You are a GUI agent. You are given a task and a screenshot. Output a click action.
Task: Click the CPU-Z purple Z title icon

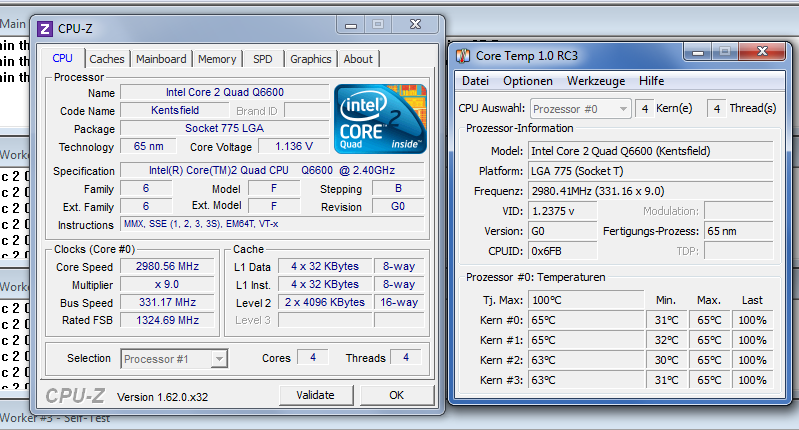tap(45, 29)
